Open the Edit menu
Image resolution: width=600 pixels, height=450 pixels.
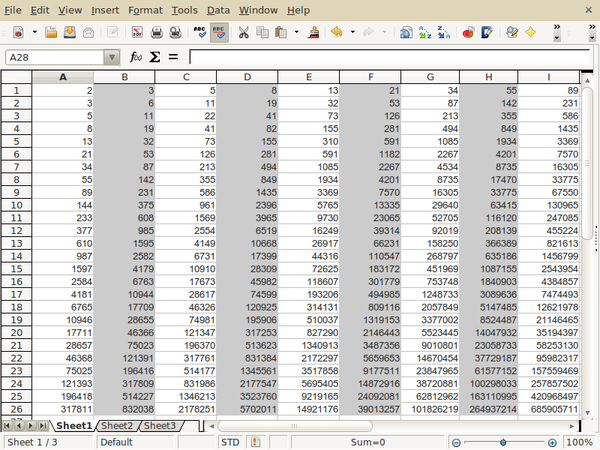coord(40,10)
